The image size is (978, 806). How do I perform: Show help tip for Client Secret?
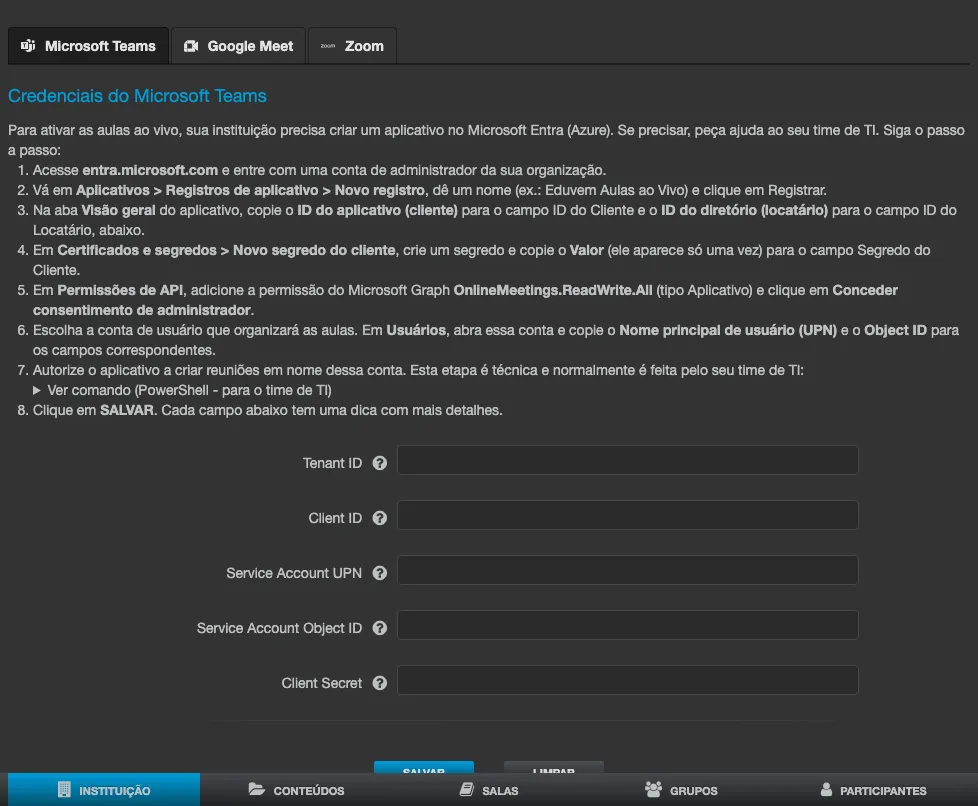point(380,683)
